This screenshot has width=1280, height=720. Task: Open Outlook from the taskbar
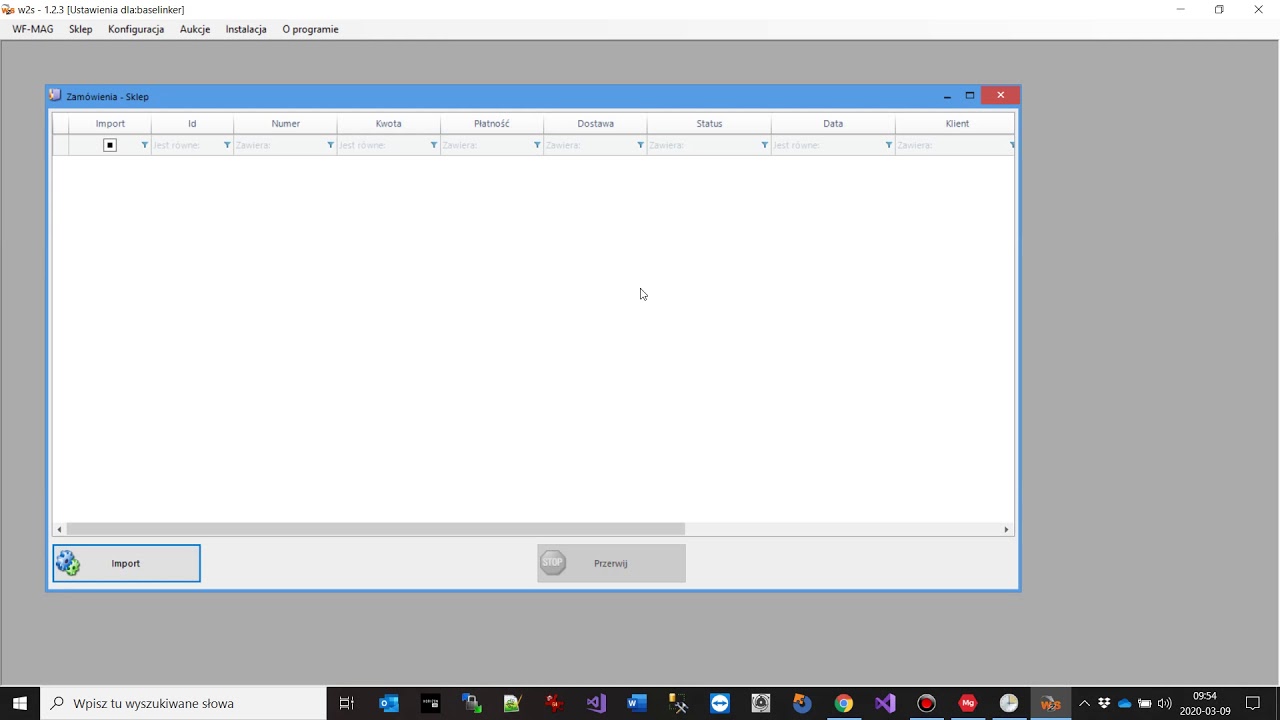click(x=389, y=703)
